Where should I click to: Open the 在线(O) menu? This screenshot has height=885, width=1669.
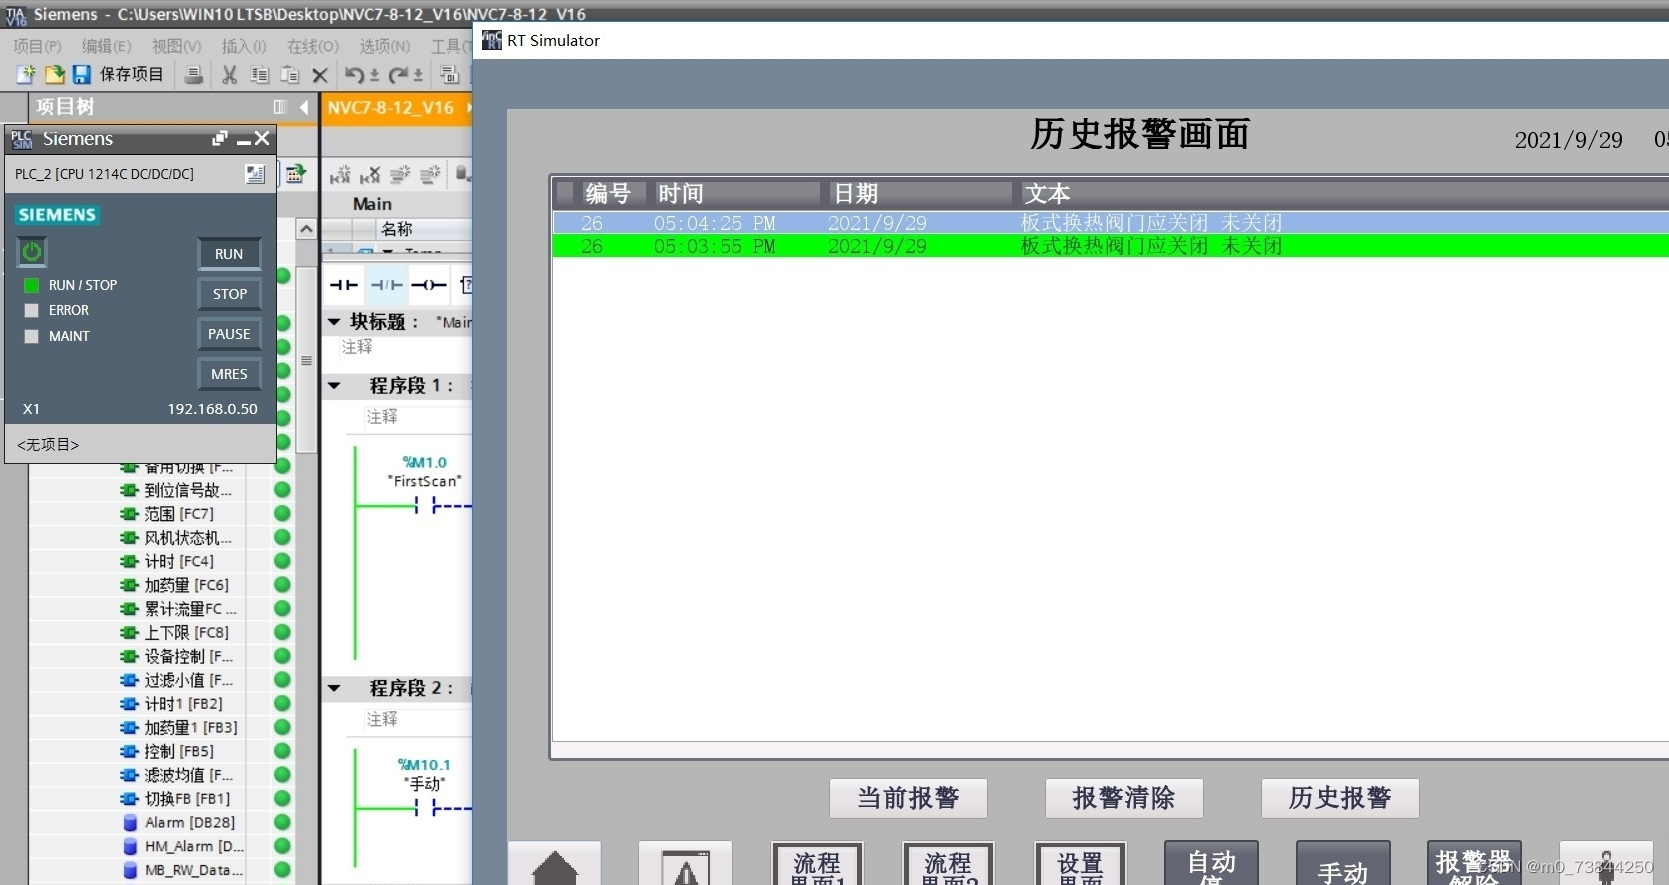(313, 46)
